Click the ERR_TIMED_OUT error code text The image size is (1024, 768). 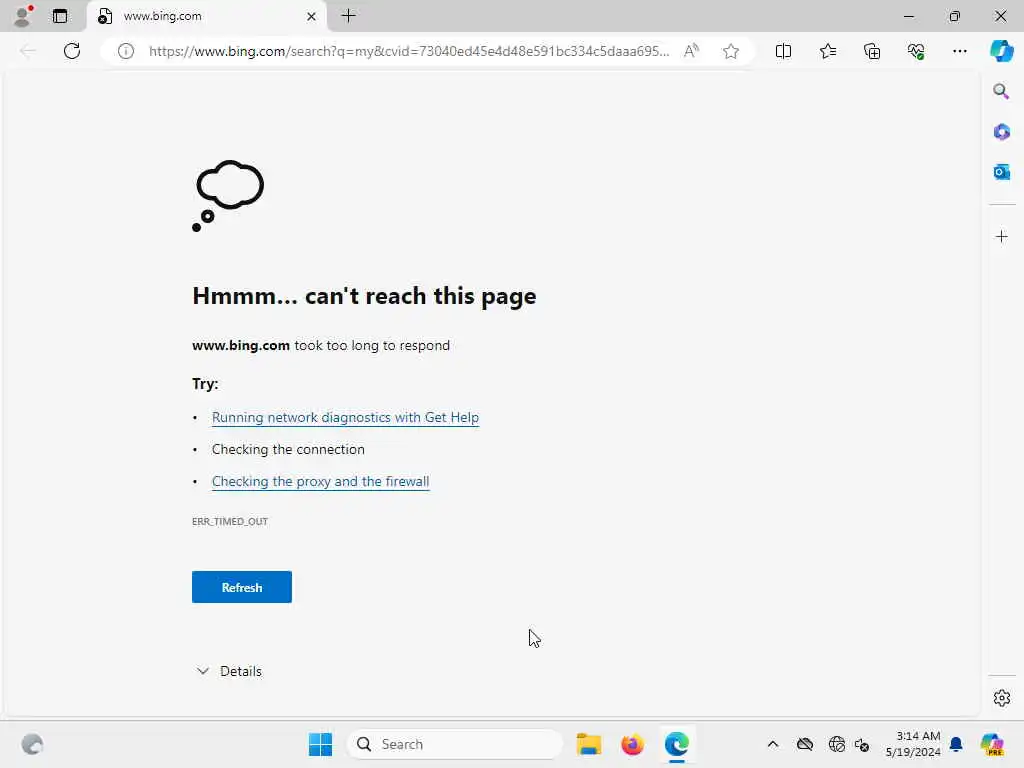tap(230, 521)
